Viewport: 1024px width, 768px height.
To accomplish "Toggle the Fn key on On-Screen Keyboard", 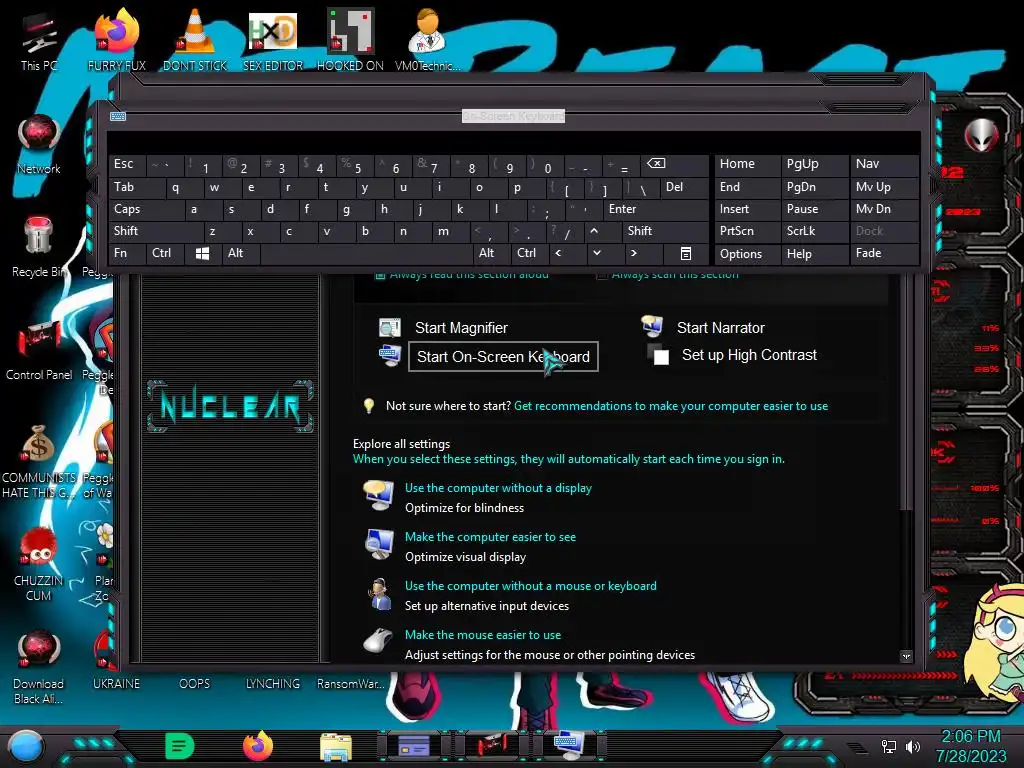I will click(127, 253).
